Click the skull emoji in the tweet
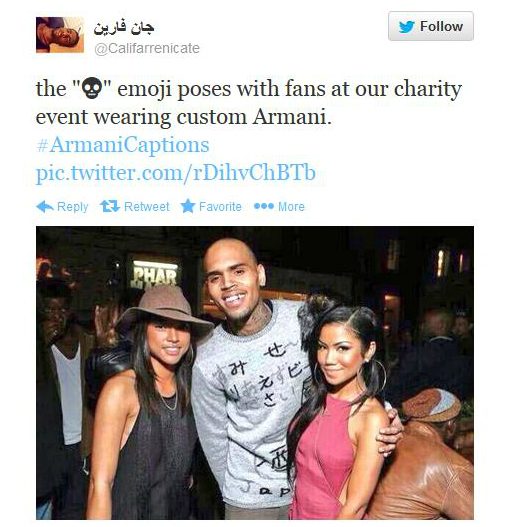Screen dimensions: 510x527 pos(92,88)
